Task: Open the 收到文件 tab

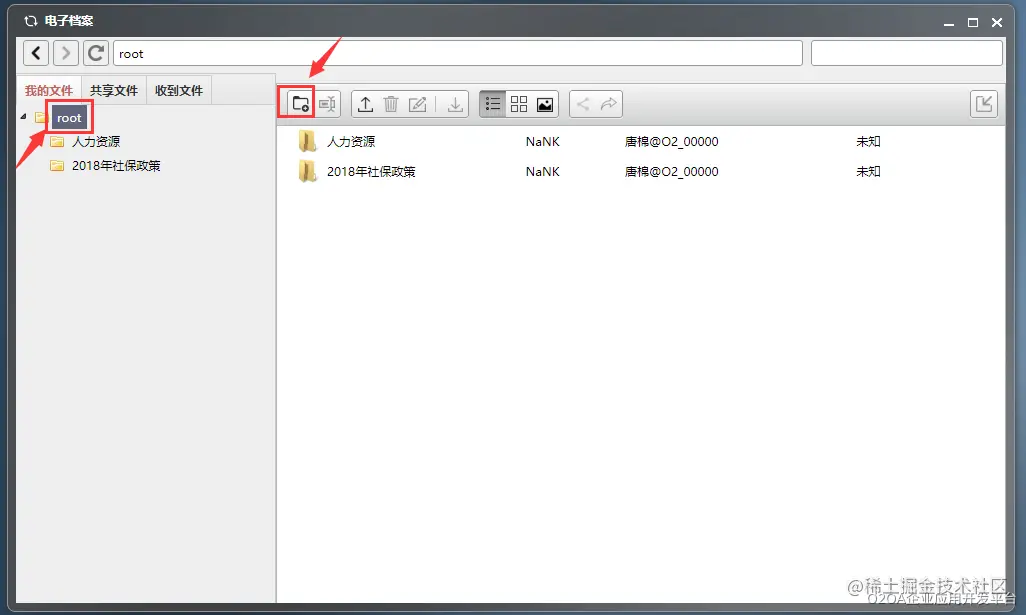Action: (179, 90)
